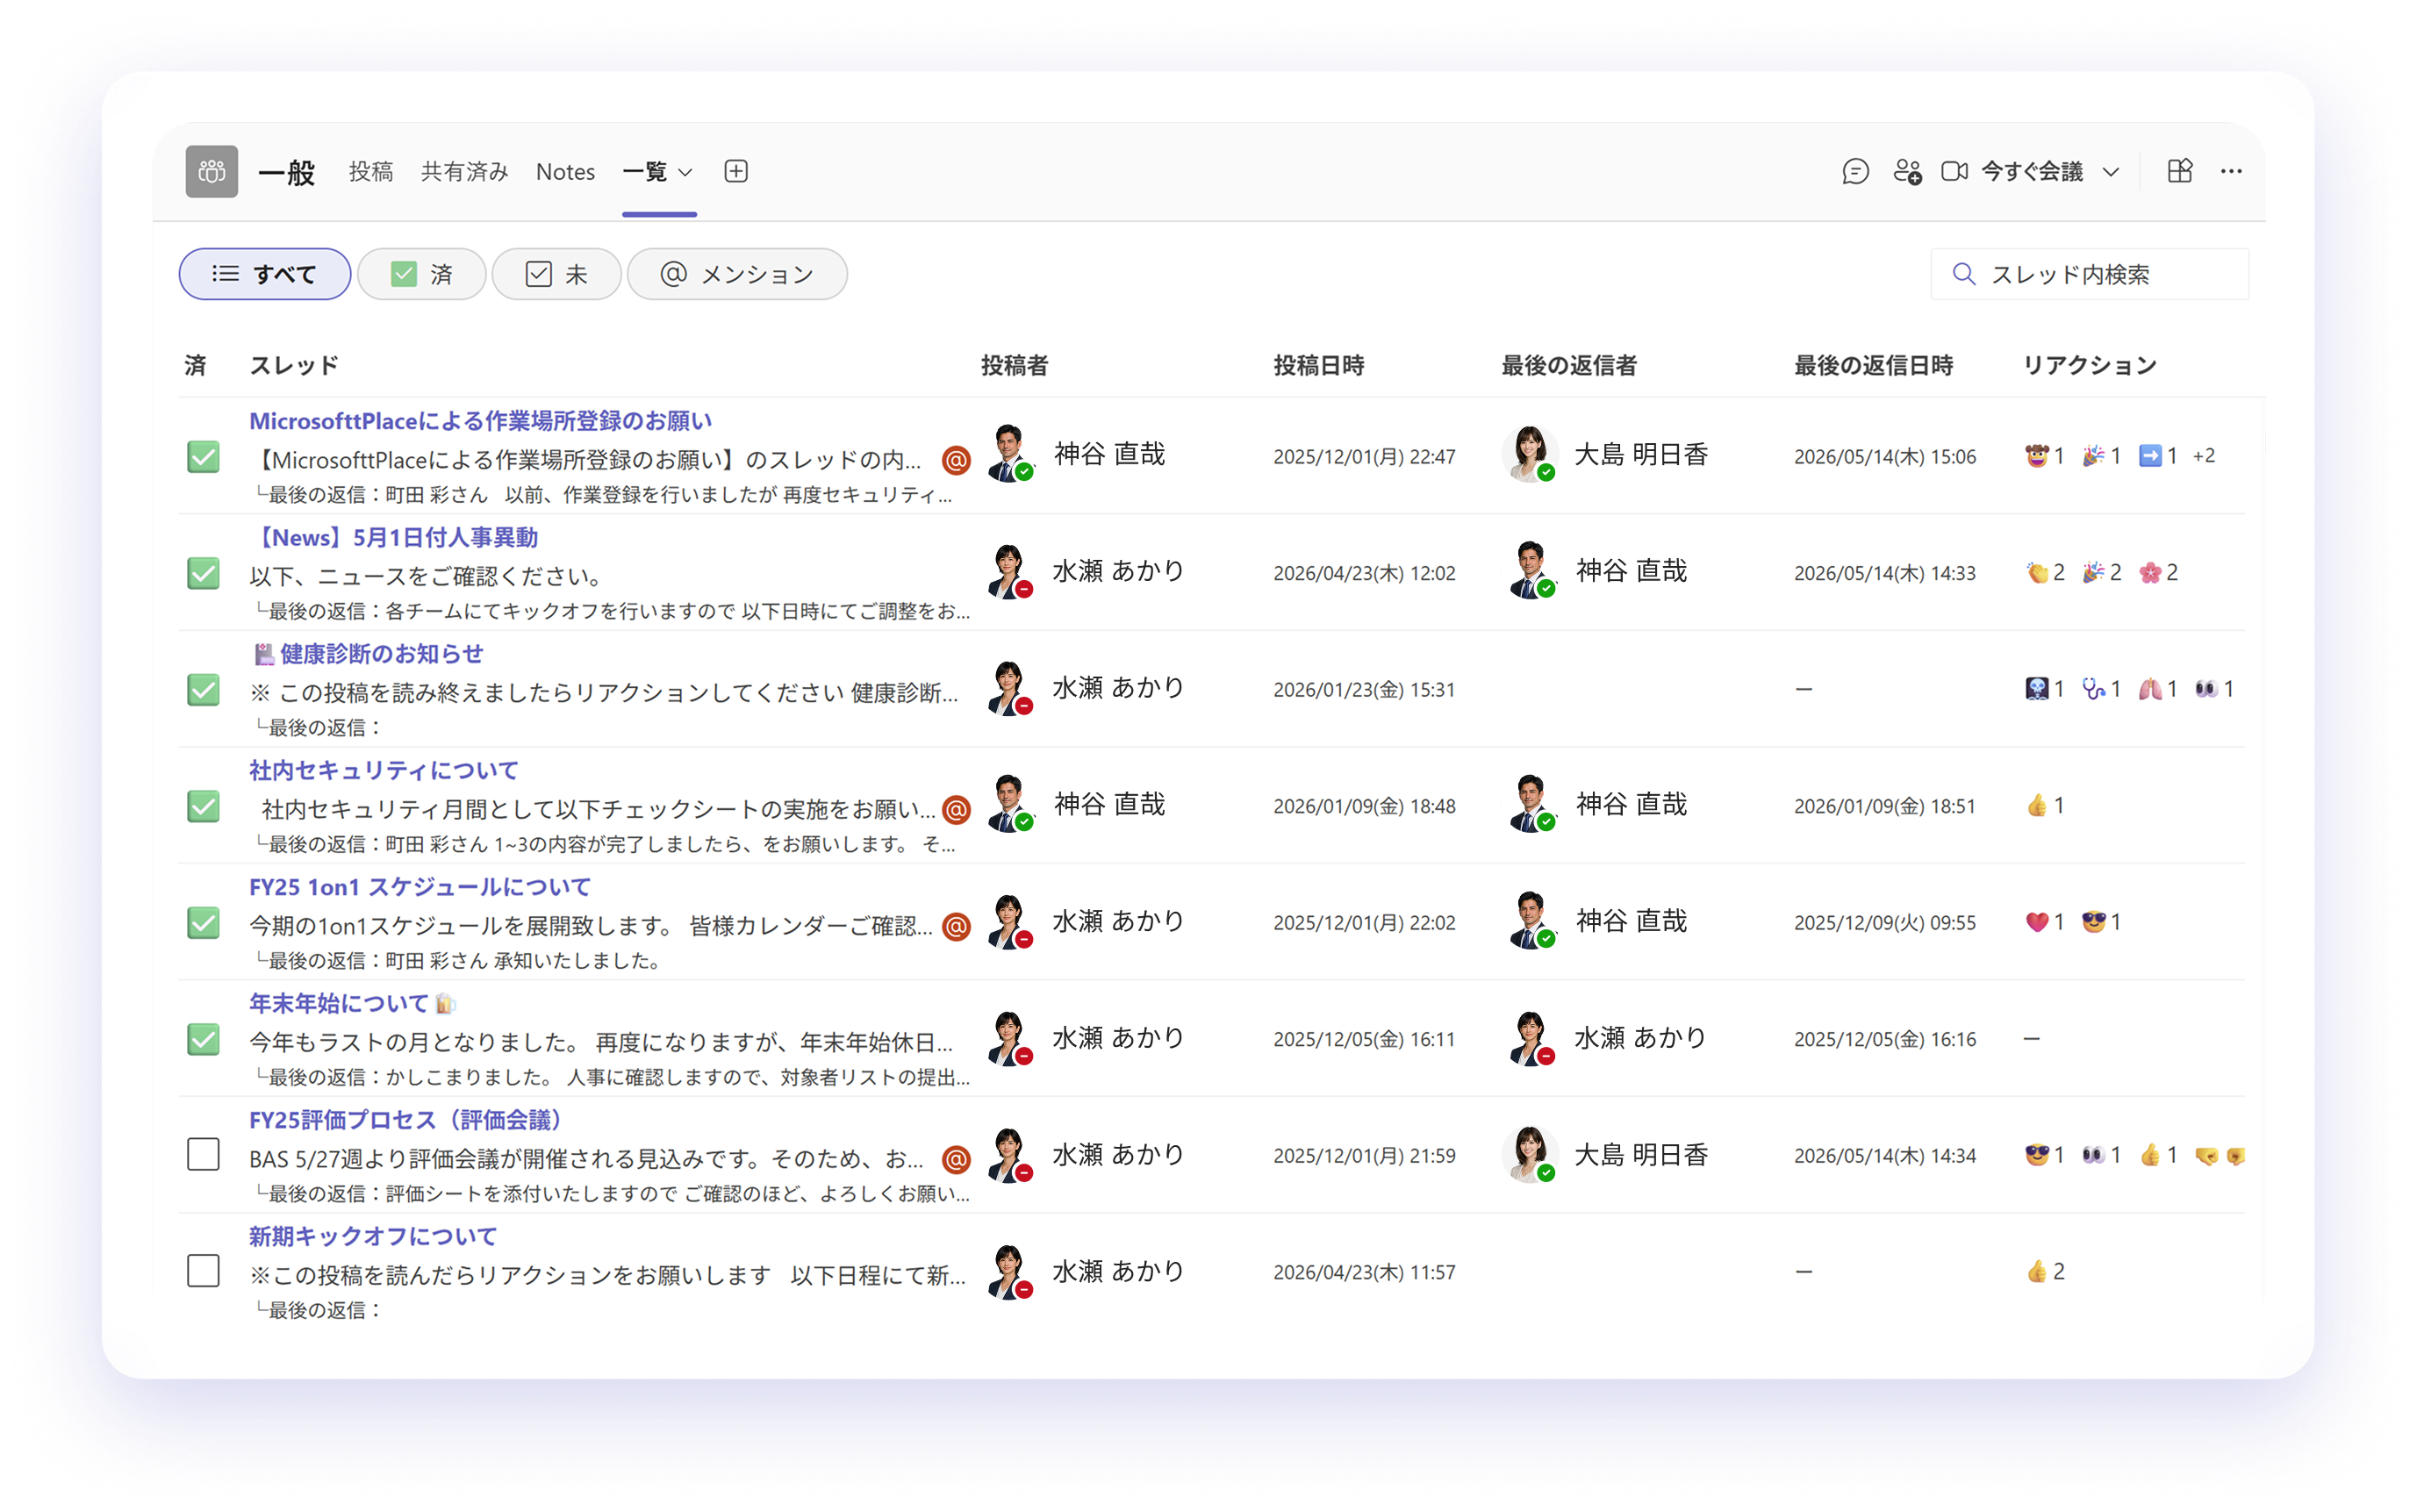Filter by 未 incomplete threads
Image resolution: width=2417 pixels, height=1512 pixels.
557,274
